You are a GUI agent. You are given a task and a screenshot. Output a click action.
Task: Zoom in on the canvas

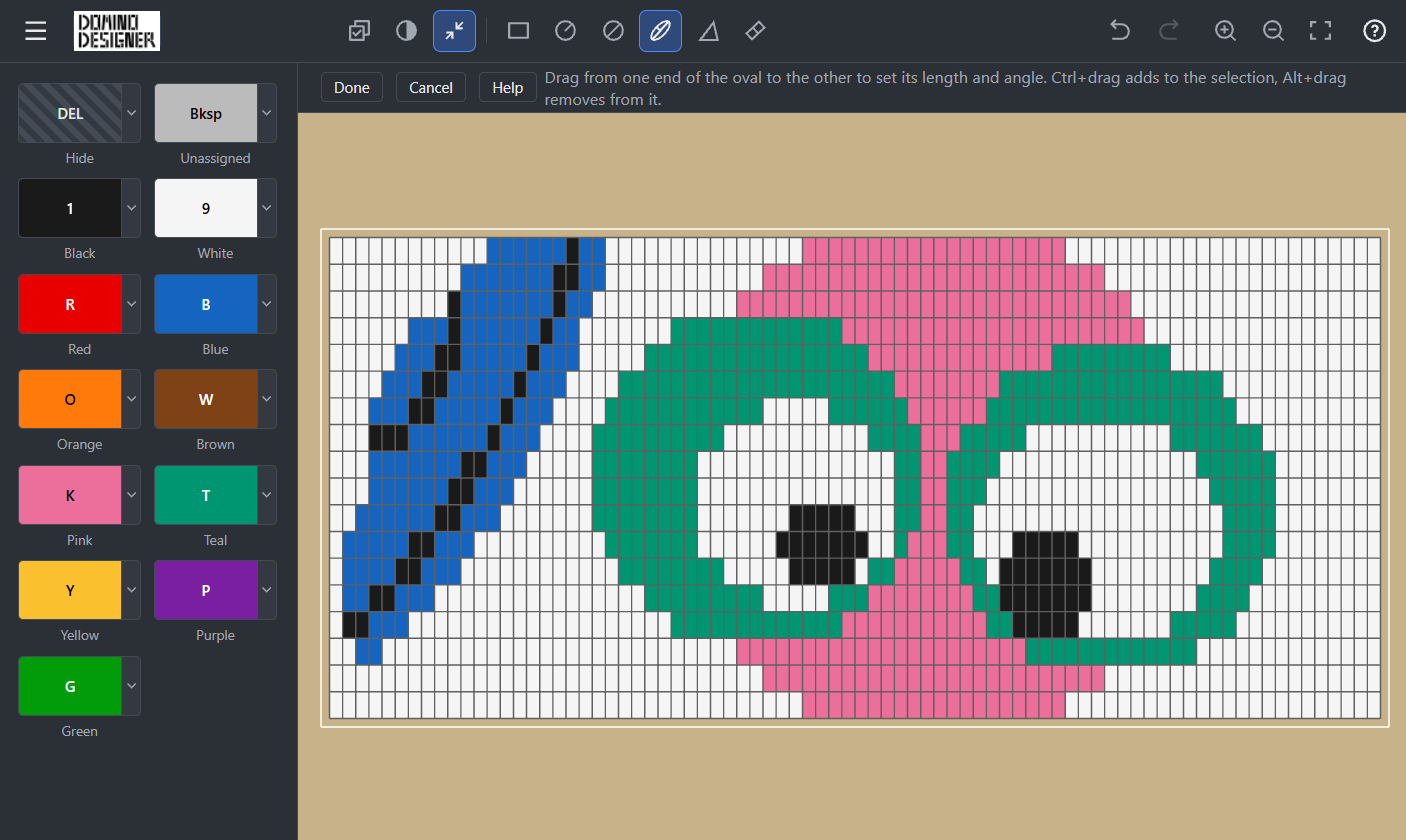point(1225,31)
